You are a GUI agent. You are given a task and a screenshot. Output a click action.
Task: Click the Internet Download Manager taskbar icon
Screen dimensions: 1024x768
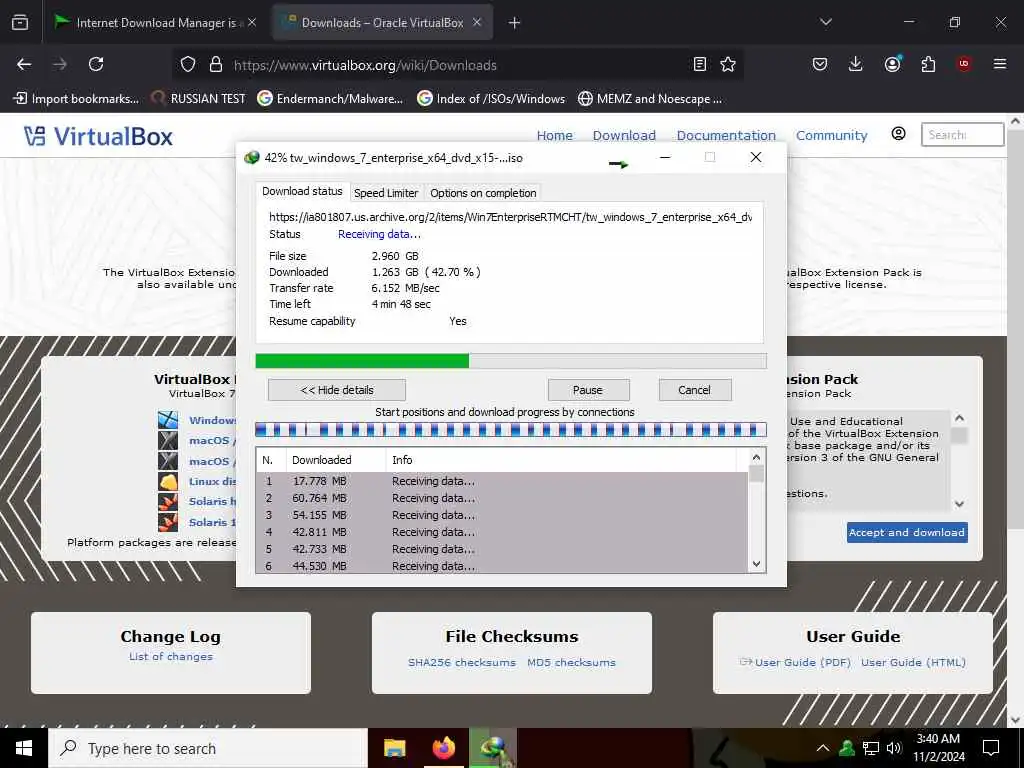(493, 748)
